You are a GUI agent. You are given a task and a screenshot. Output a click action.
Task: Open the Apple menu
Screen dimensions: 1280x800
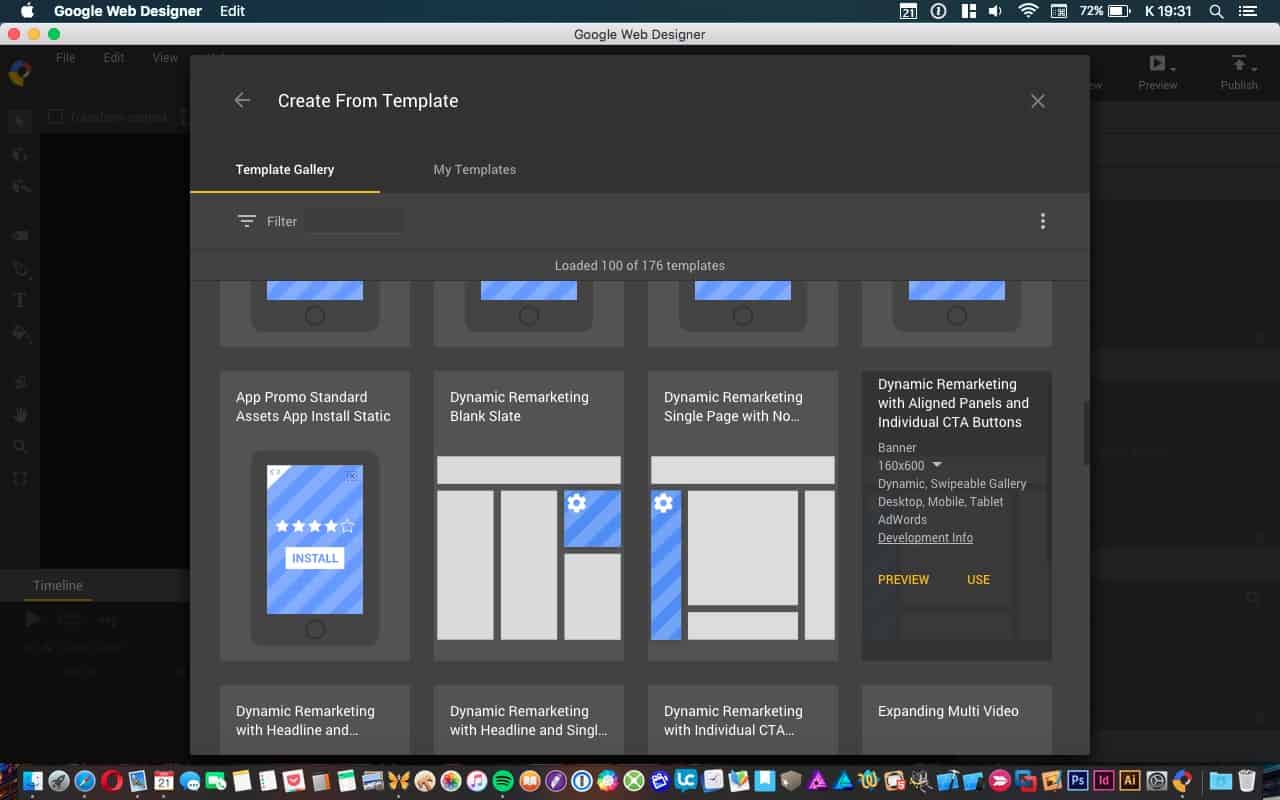coord(27,11)
